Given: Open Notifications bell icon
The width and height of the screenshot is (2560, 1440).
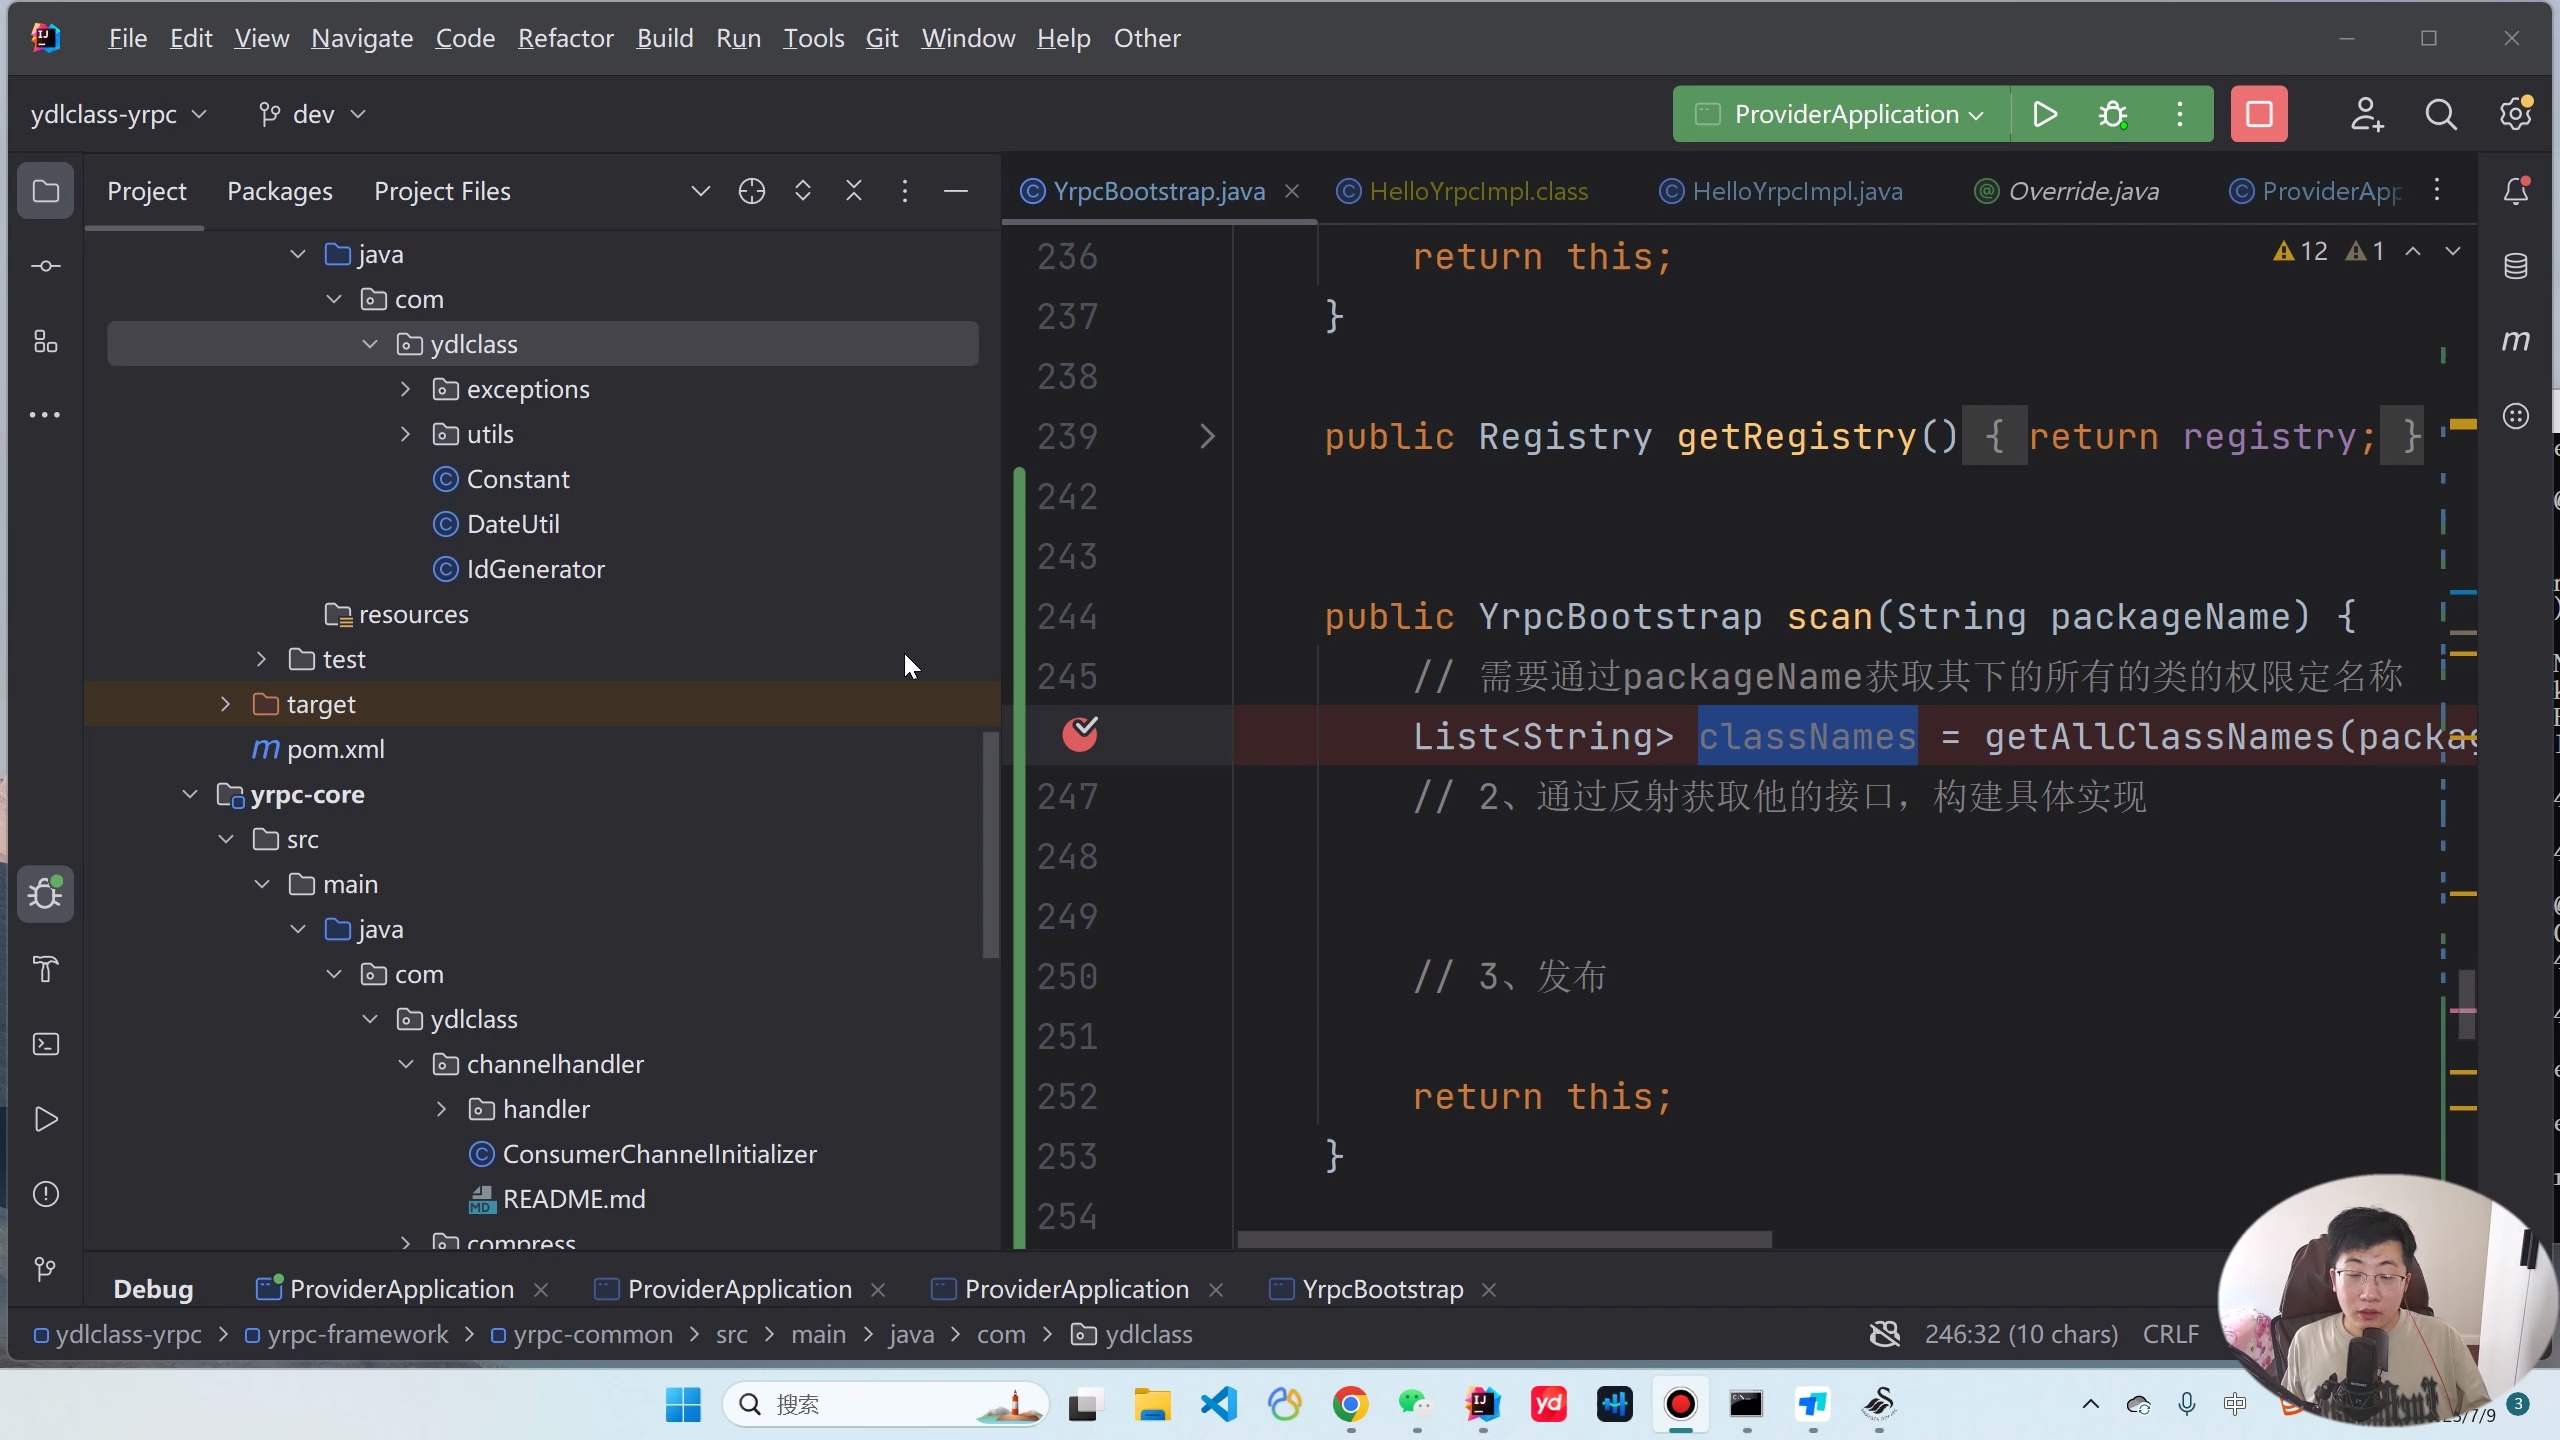Looking at the screenshot, I should click(x=2515, y=191).
